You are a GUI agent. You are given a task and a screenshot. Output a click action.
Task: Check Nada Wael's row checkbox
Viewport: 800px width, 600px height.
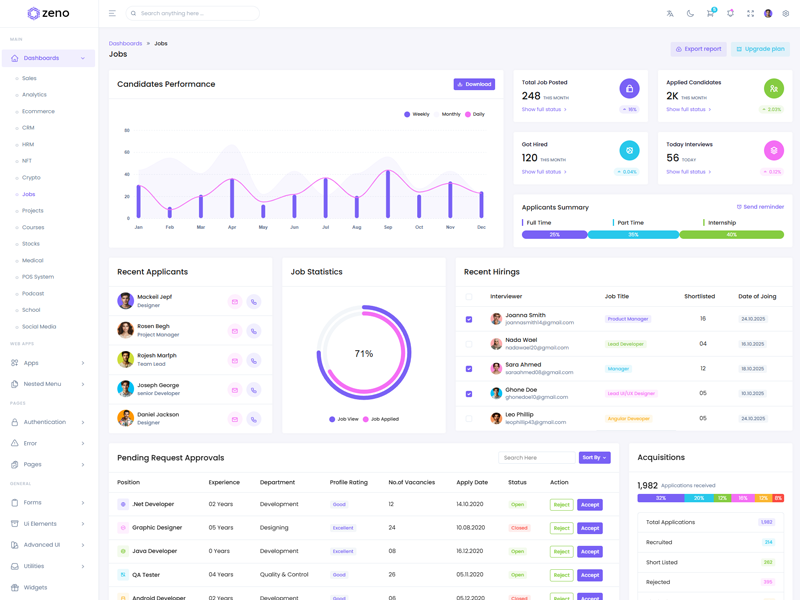pyautogui.click(x=469, y=344)
